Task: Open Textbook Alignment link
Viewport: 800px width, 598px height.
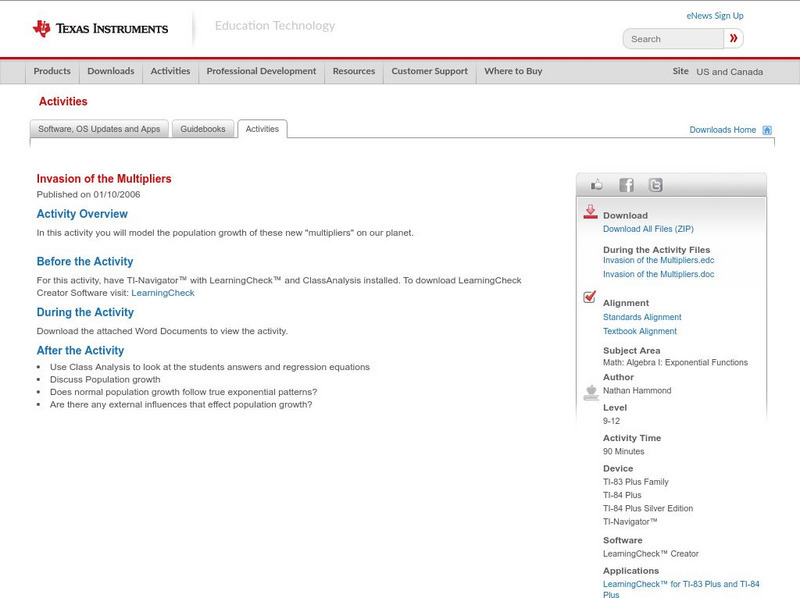Action: click(x=640, y=331)
